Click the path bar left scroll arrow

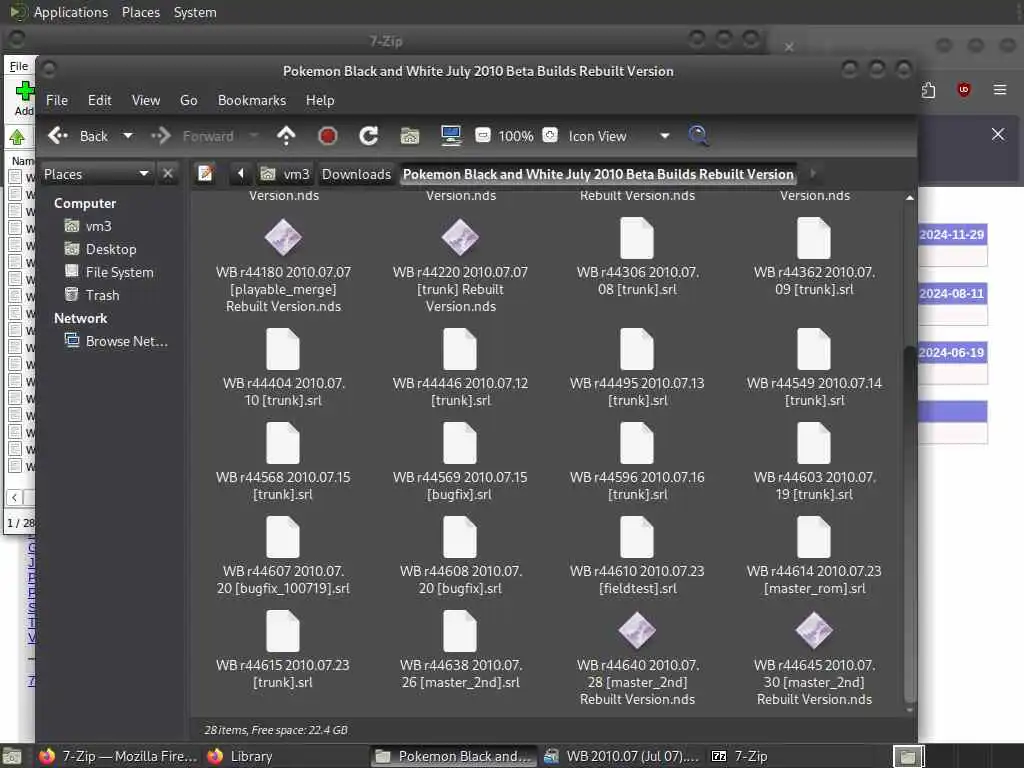(240, 174)
